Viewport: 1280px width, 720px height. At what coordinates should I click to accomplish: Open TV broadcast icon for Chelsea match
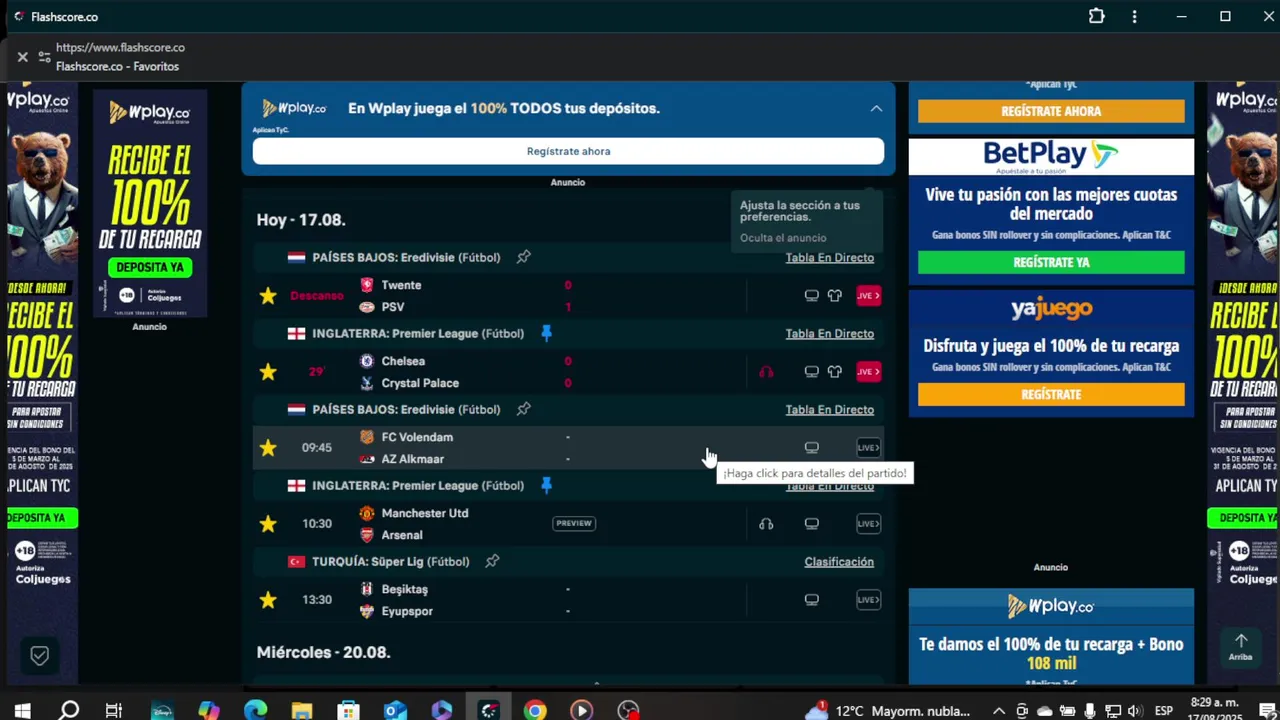(812, 372)
